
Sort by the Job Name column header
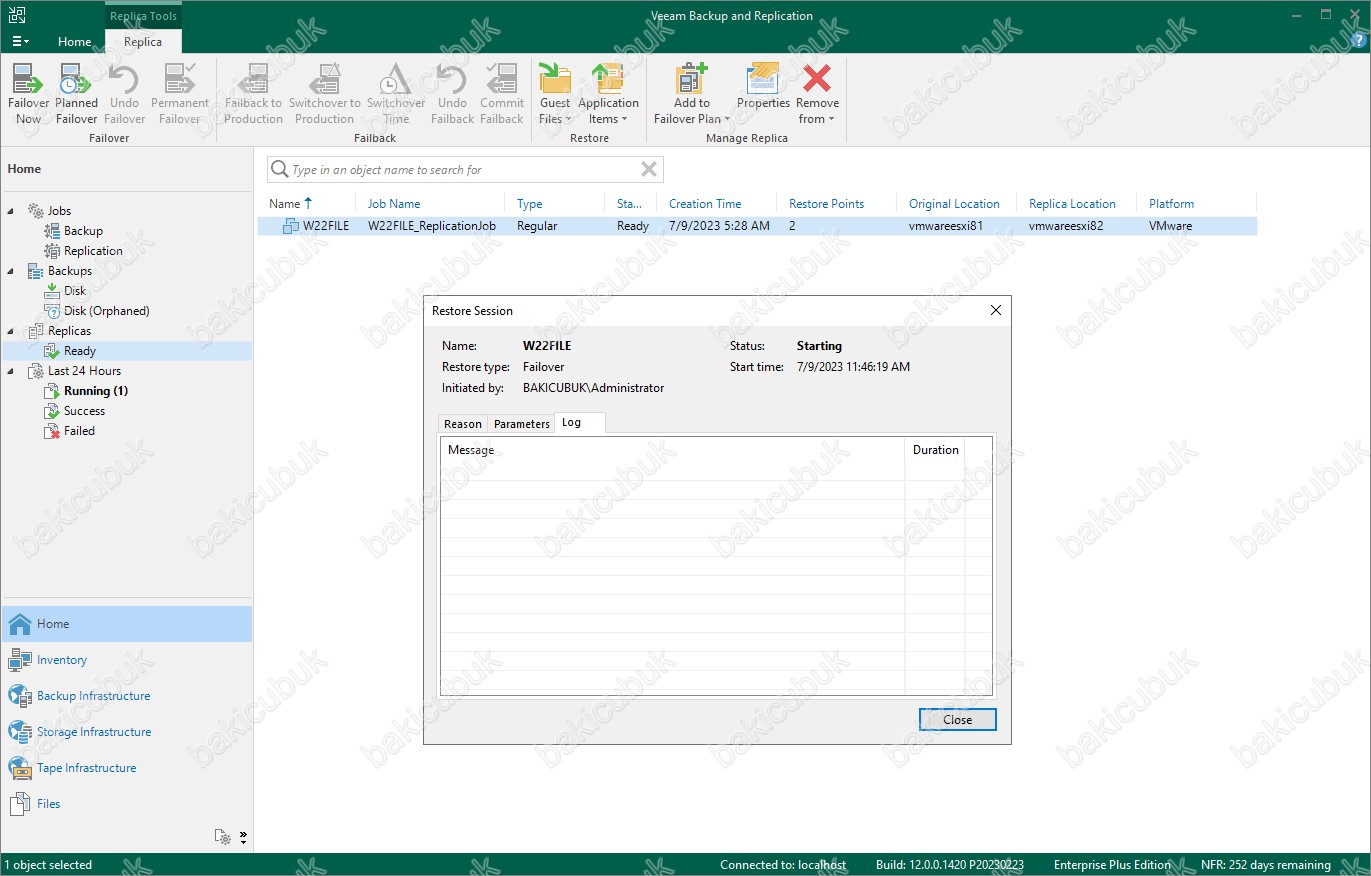click(394, 203)
